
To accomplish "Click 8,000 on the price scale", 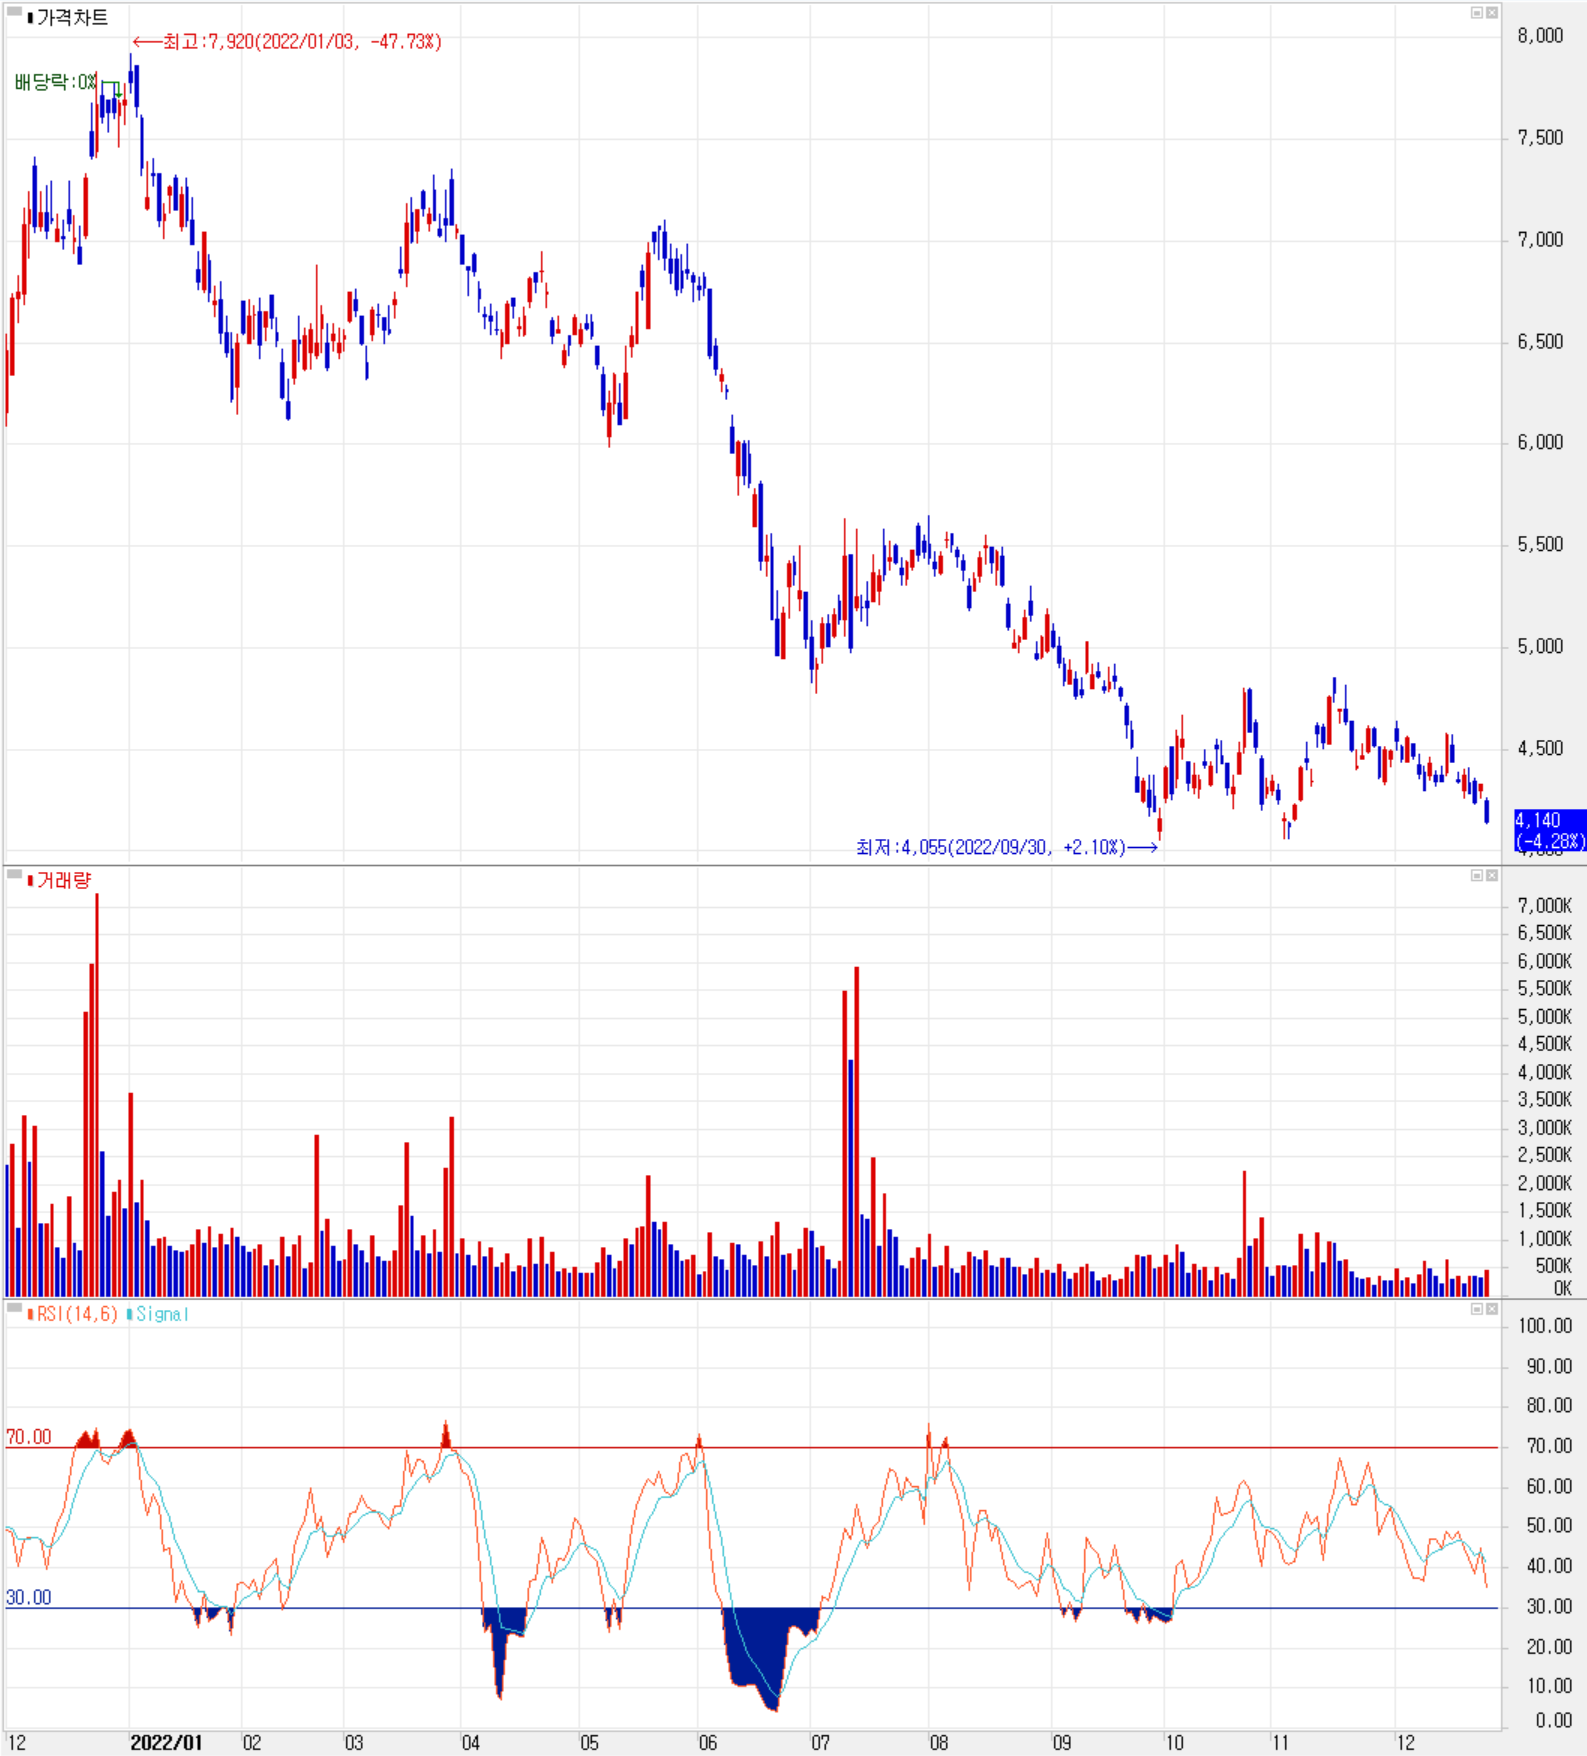I will (1540, 36).
